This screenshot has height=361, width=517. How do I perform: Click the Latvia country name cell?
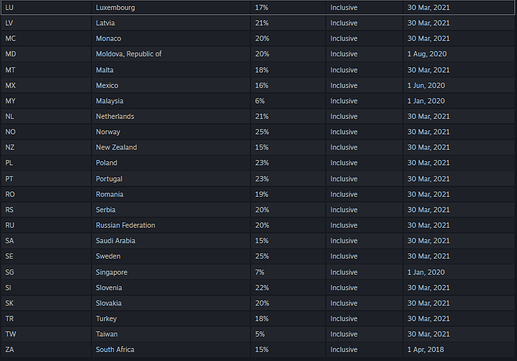pyautogui.click(x=171, y=23)
